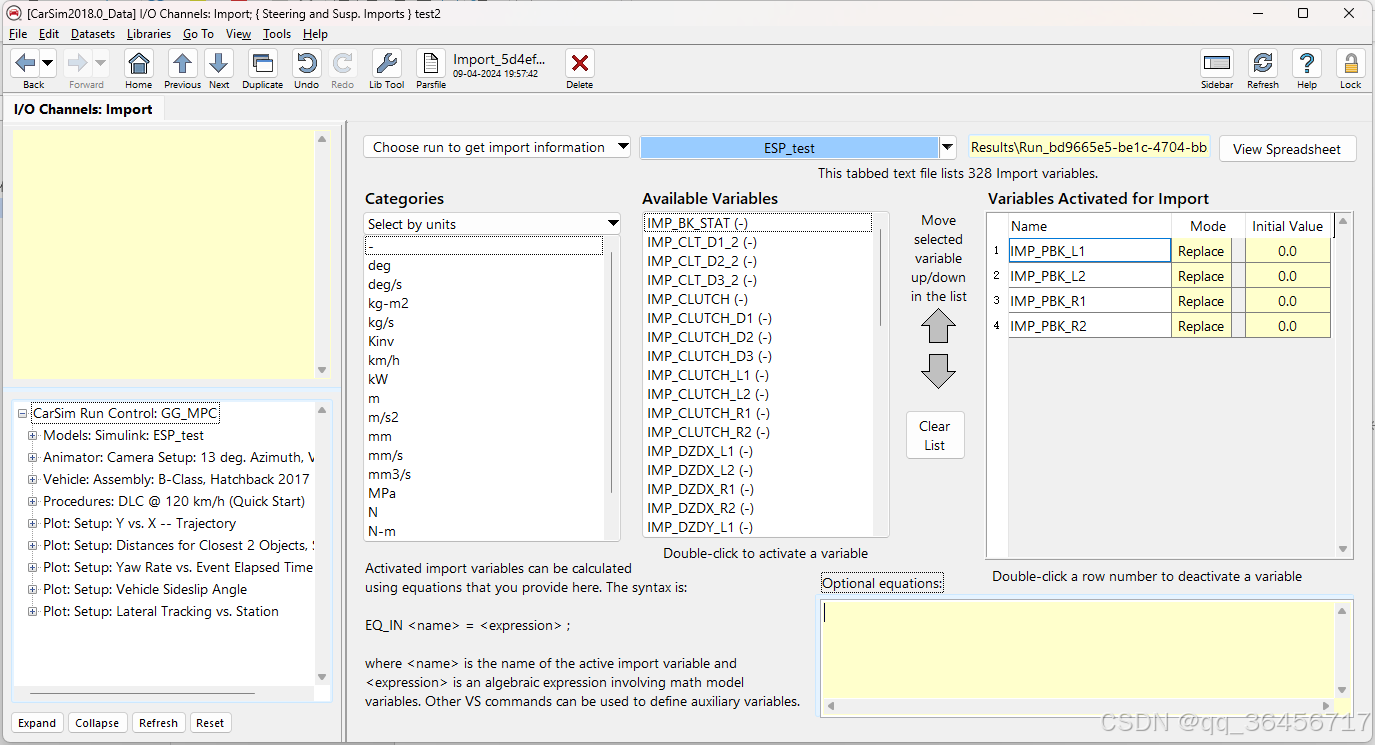Viewport: 1375px width, 745px height.
Task: Expand the Vehicle: Assembly: B-Class node
Action: click(33, 479)
